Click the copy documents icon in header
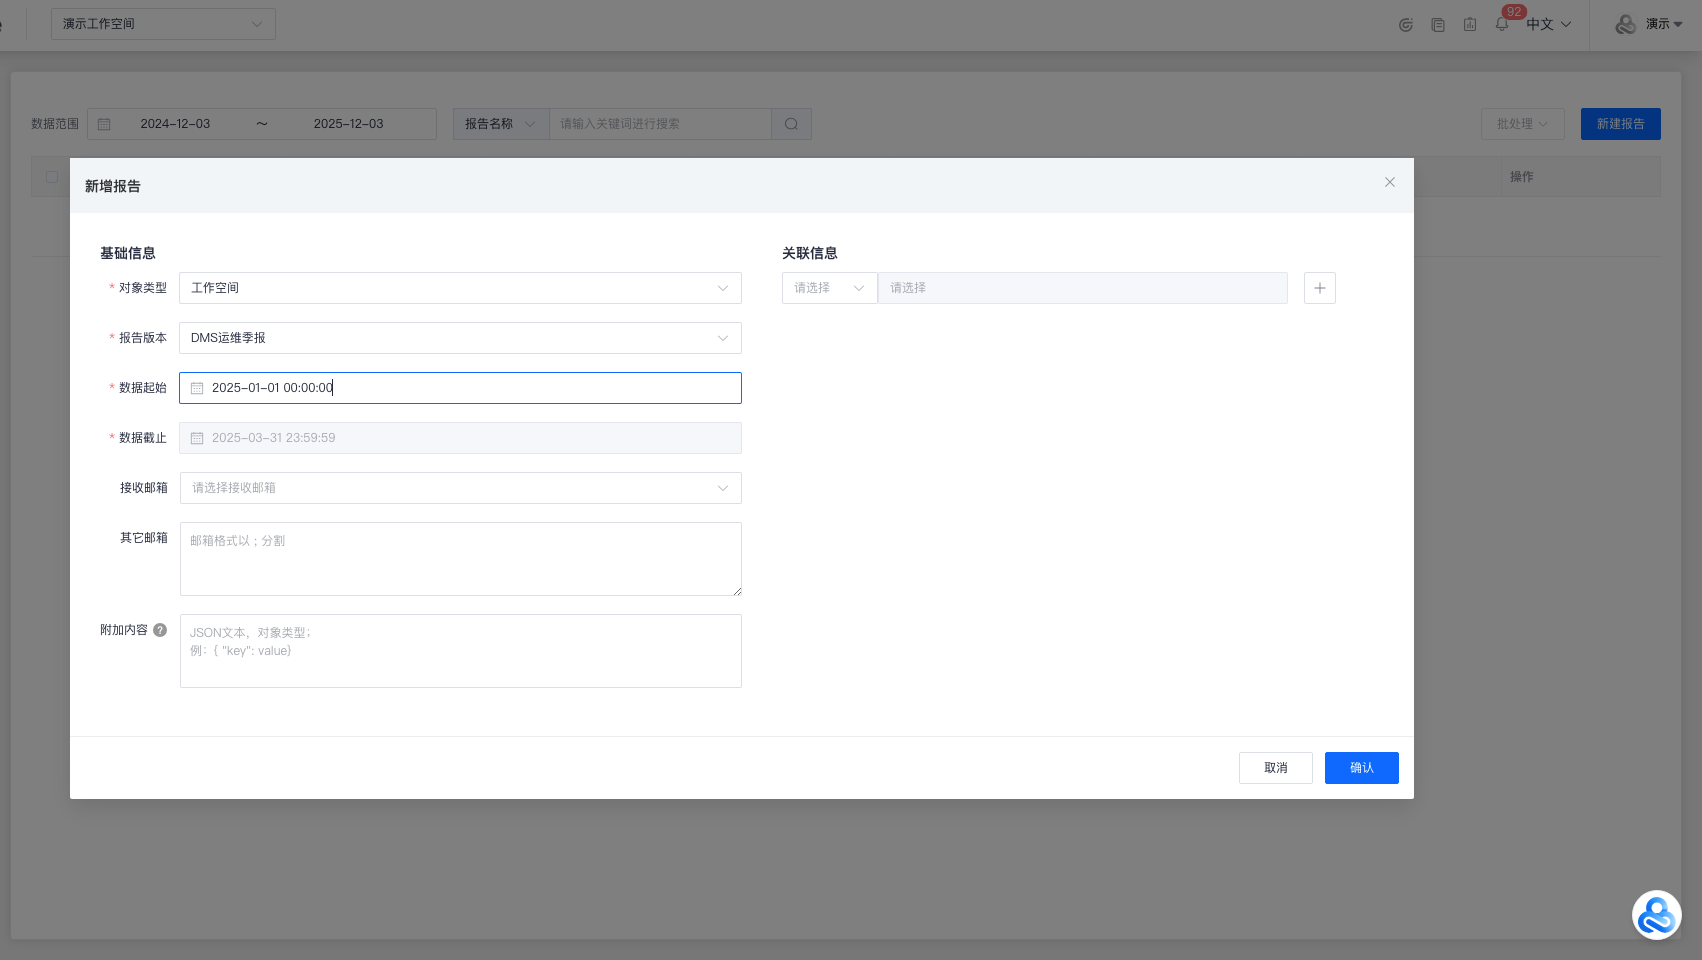The height and width of the screenshot is (960, 1702). point(1438,24)
